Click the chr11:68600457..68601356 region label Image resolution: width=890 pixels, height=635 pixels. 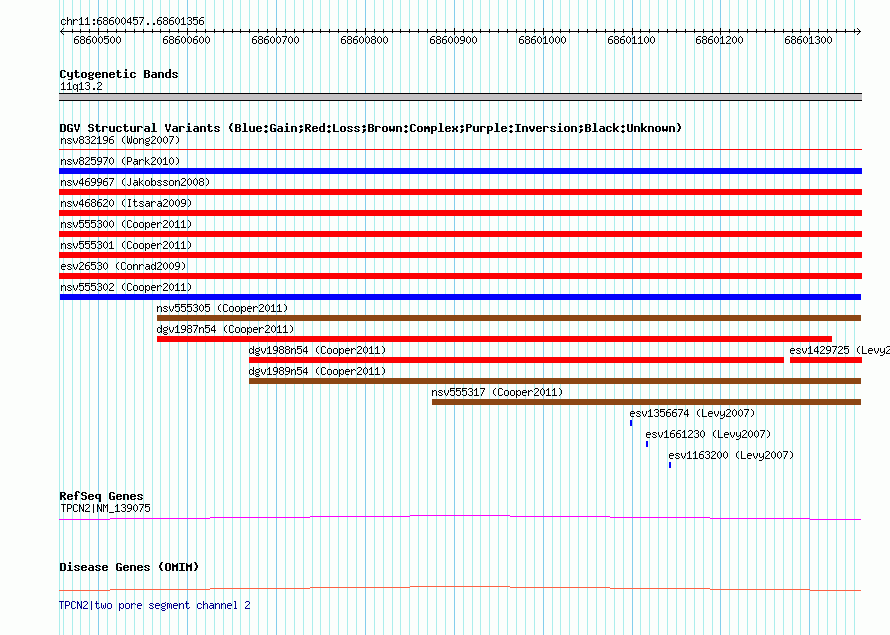[x=132, y=21]
